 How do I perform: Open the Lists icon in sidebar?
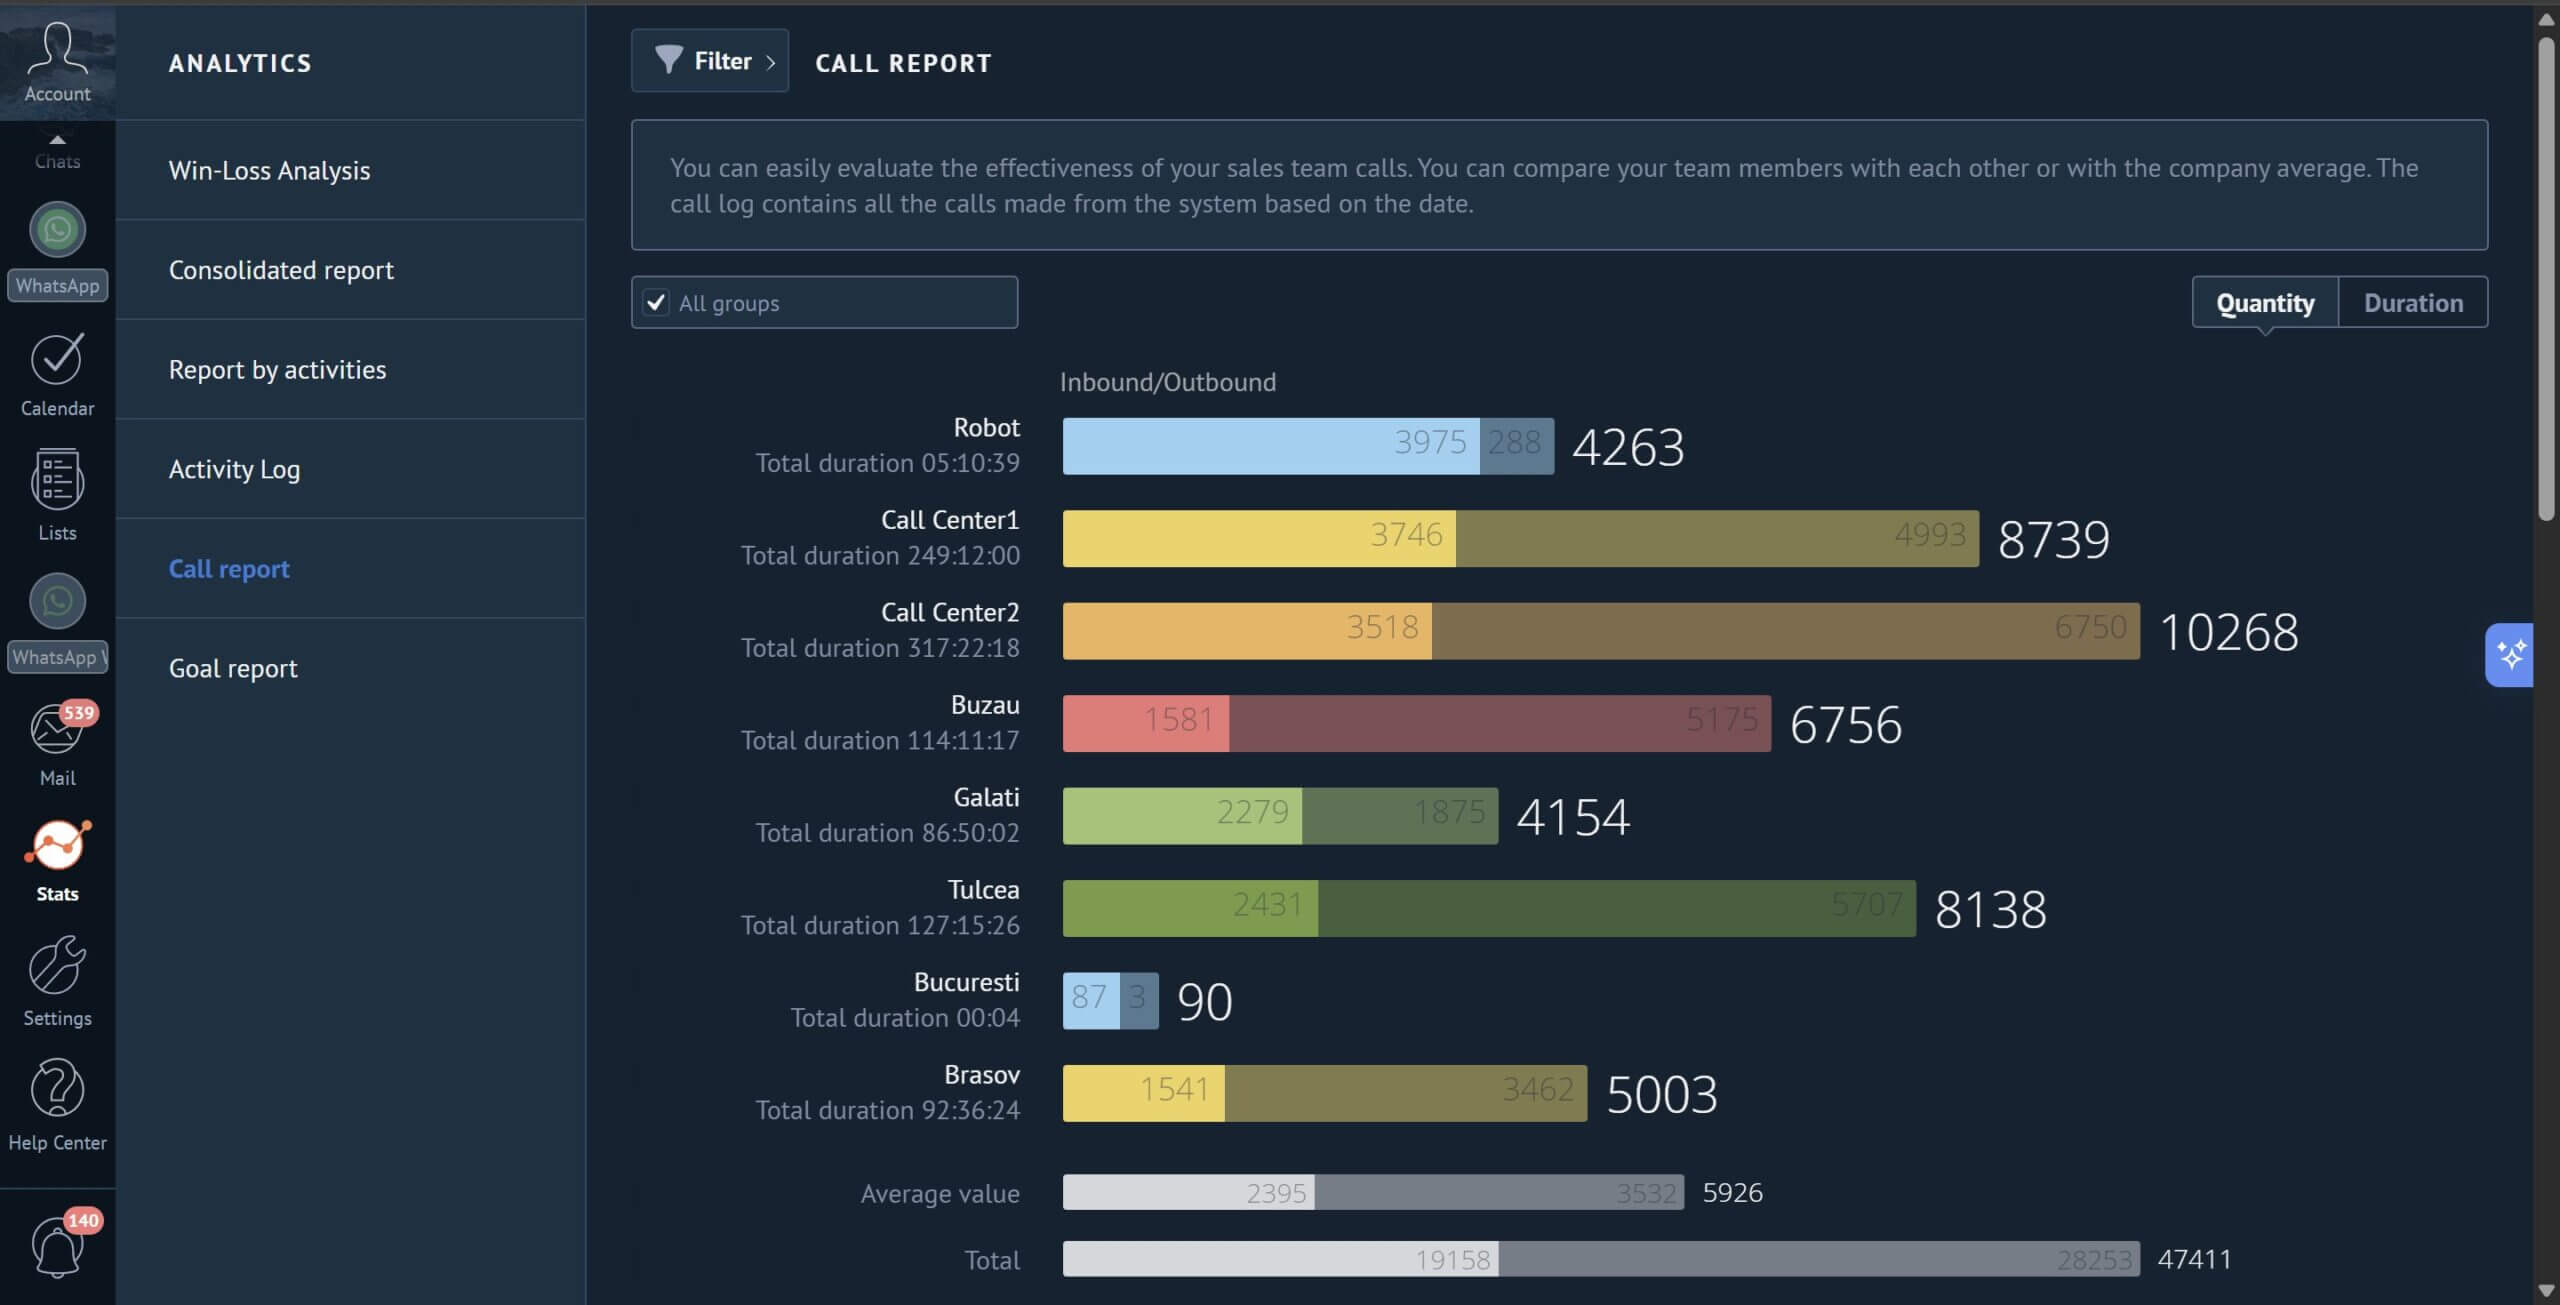pyautogui.click(x=57, y=482)
